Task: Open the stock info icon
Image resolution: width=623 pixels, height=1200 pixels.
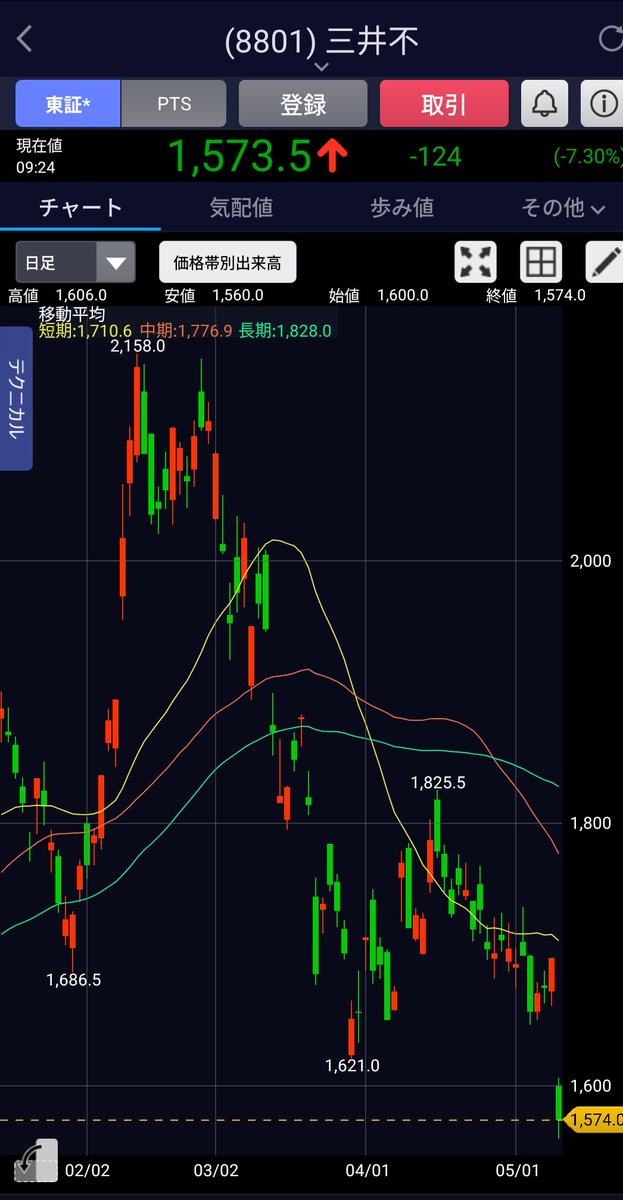Action: click(x=602, y=104)
